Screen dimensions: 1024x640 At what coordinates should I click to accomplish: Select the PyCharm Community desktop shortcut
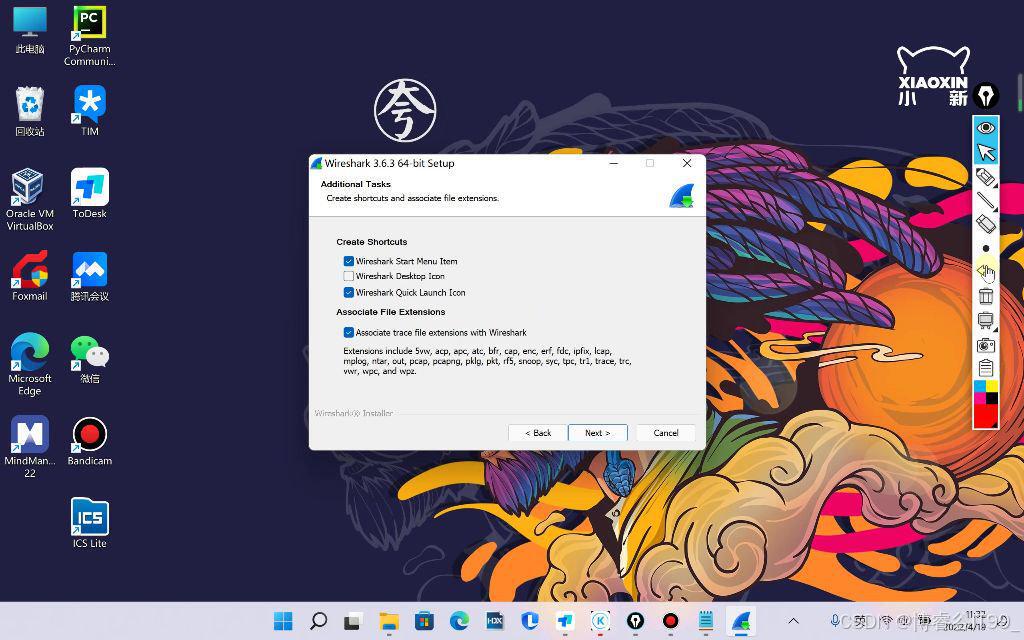point(89,36)
